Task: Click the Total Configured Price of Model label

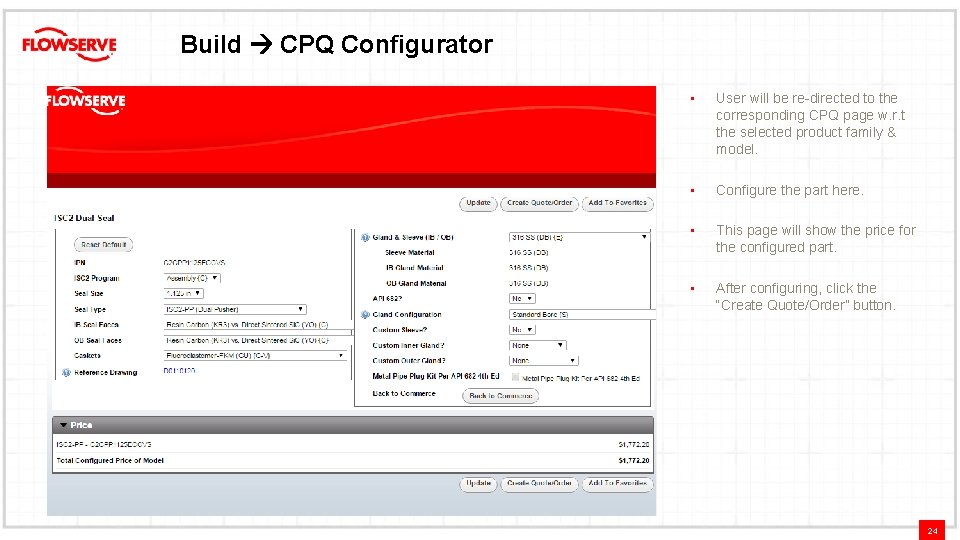Action: [x=110, y=460]
